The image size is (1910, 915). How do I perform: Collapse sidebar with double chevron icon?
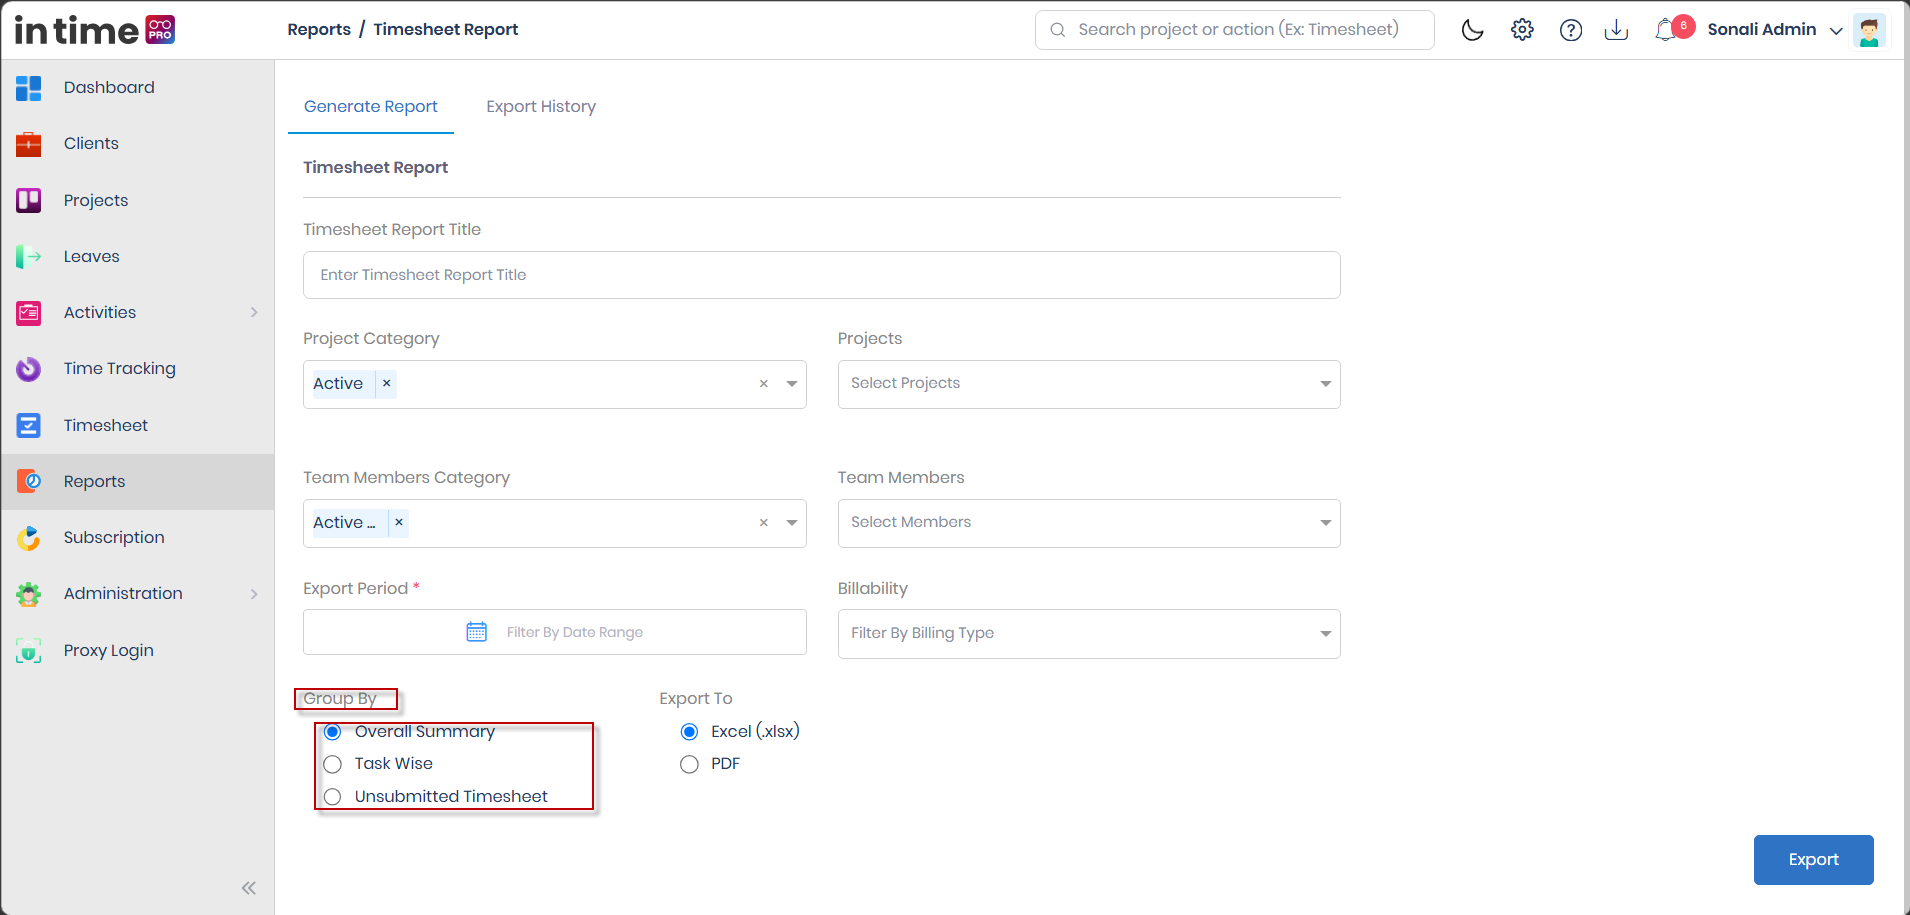tap(249, 888)
